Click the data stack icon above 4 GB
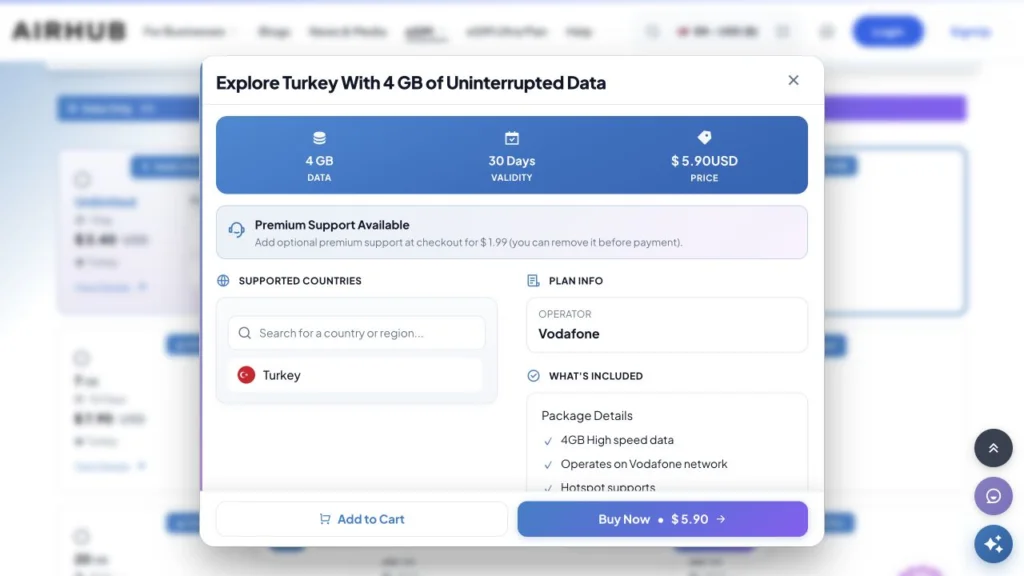 [319, 138]
